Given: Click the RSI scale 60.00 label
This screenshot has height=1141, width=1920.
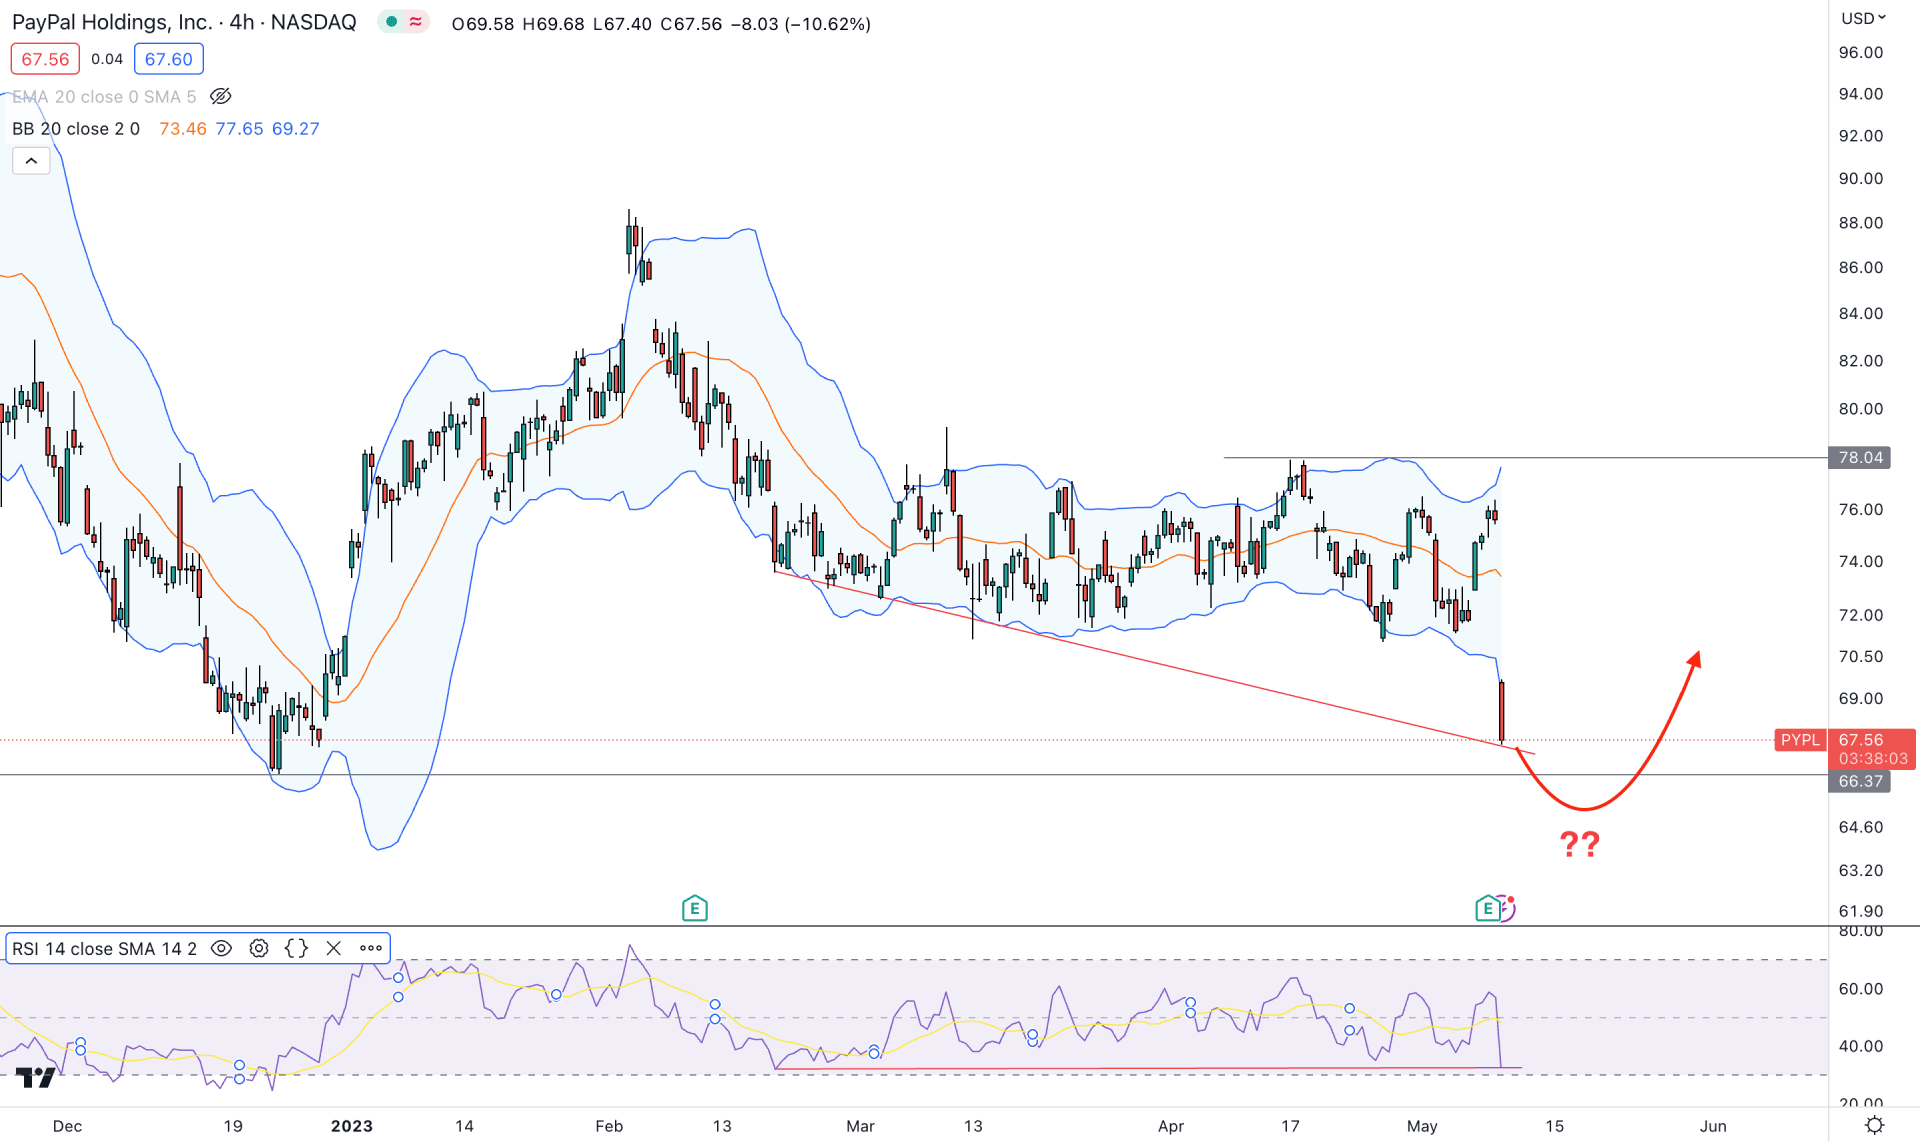Looking at the screenshot, I should point(1860,988).
